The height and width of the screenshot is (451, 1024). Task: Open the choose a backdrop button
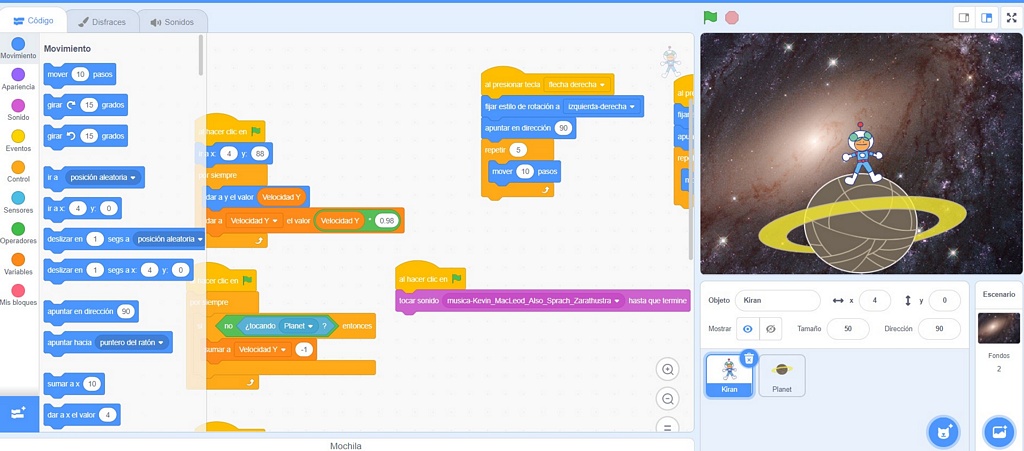998,431
